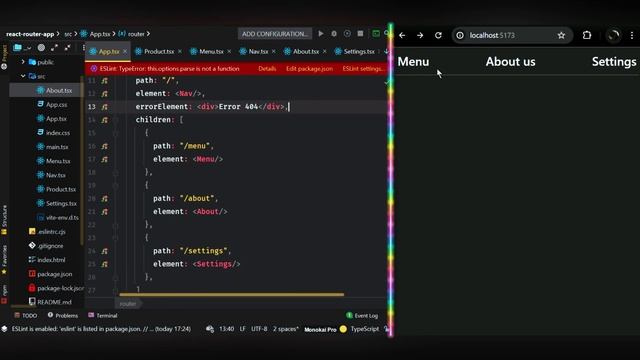This screenshot has width=640, height=360.
Task: Close the Menu.tsx tab
Action: (229, 51)
